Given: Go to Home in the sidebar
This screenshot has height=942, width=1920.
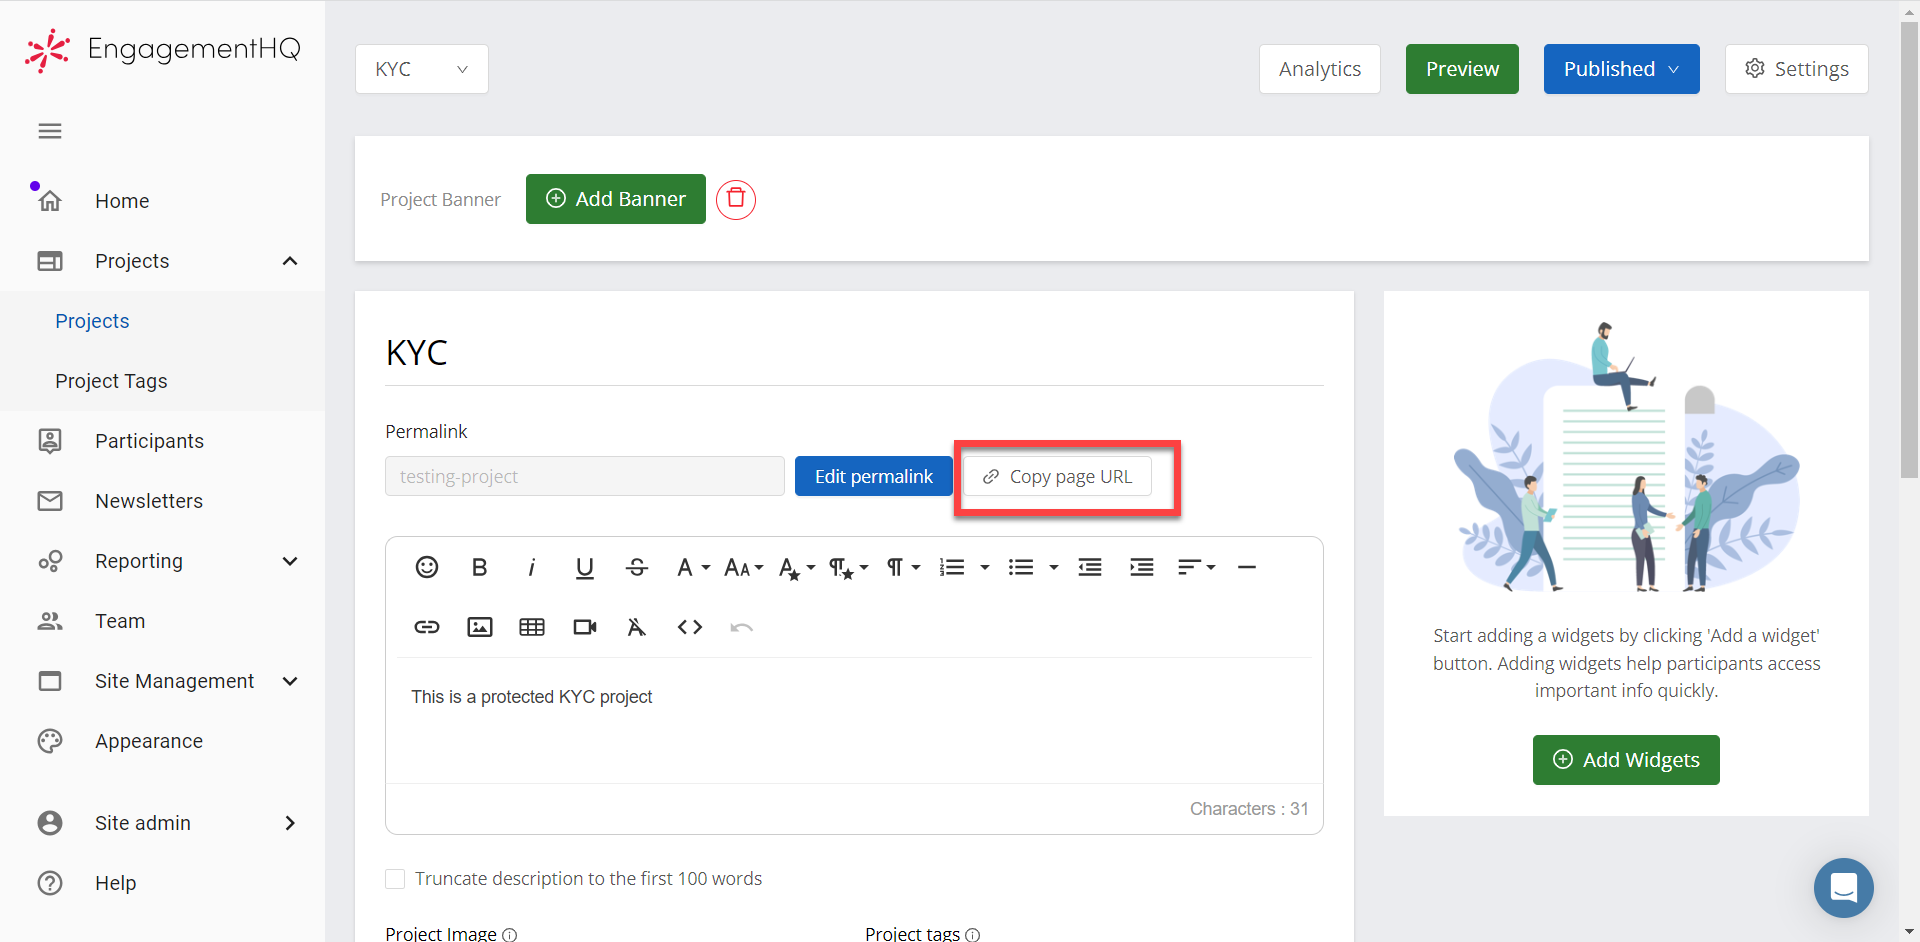Looking at the screenshot, I should tap(122, 201).
